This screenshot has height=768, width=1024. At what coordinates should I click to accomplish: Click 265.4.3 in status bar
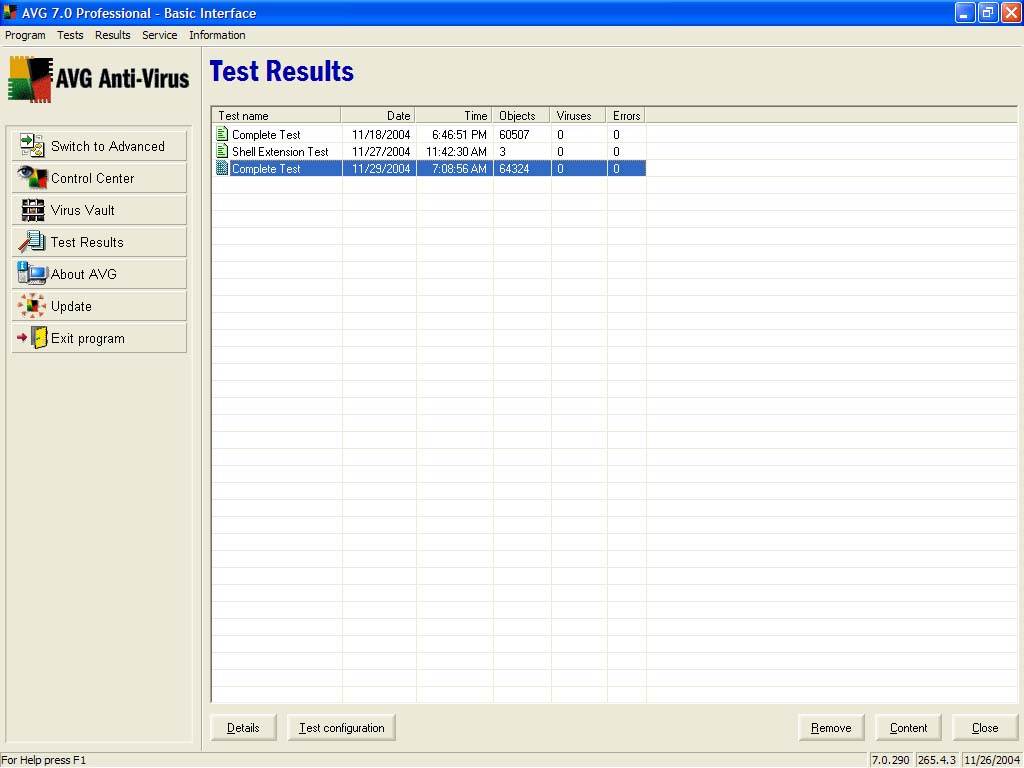(x=936, y=760)
